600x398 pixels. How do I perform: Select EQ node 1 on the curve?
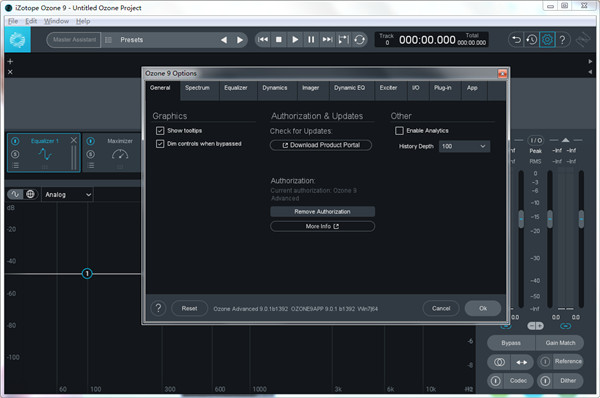pyautogui.click(x=87, y=274)
